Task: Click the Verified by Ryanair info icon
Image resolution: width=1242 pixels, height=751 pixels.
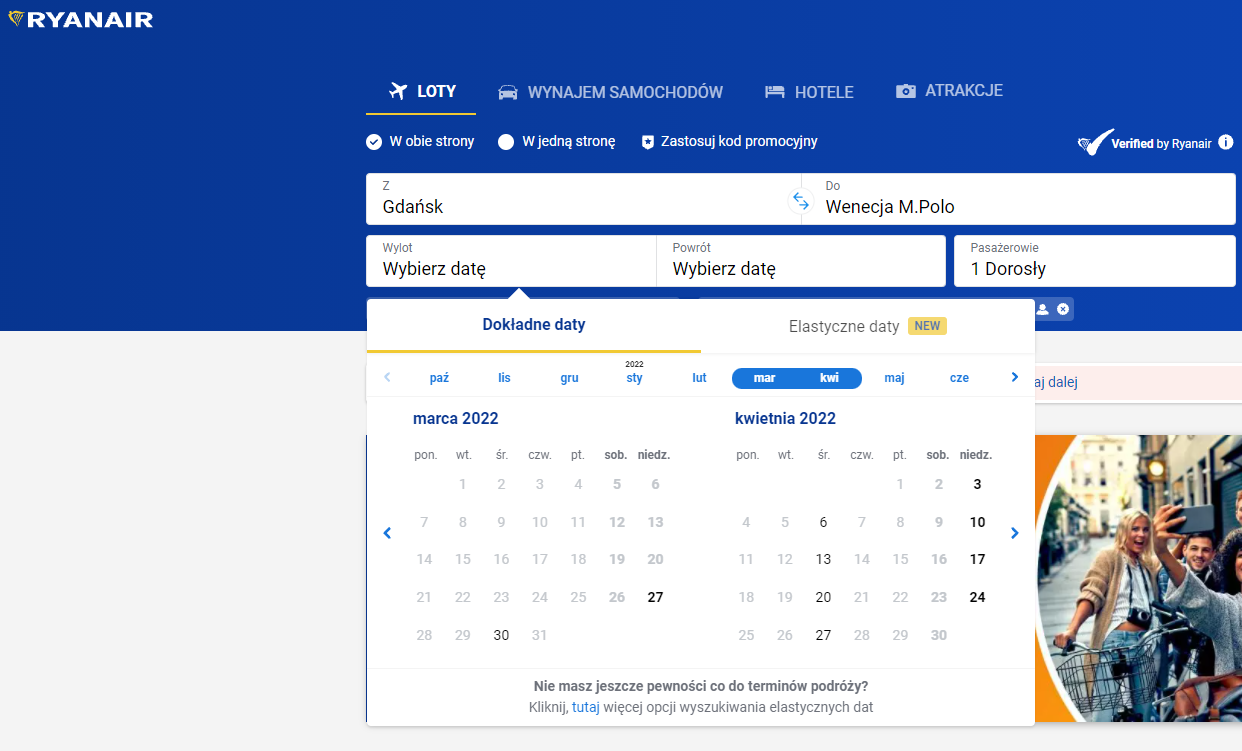Action: [1226, 143]
